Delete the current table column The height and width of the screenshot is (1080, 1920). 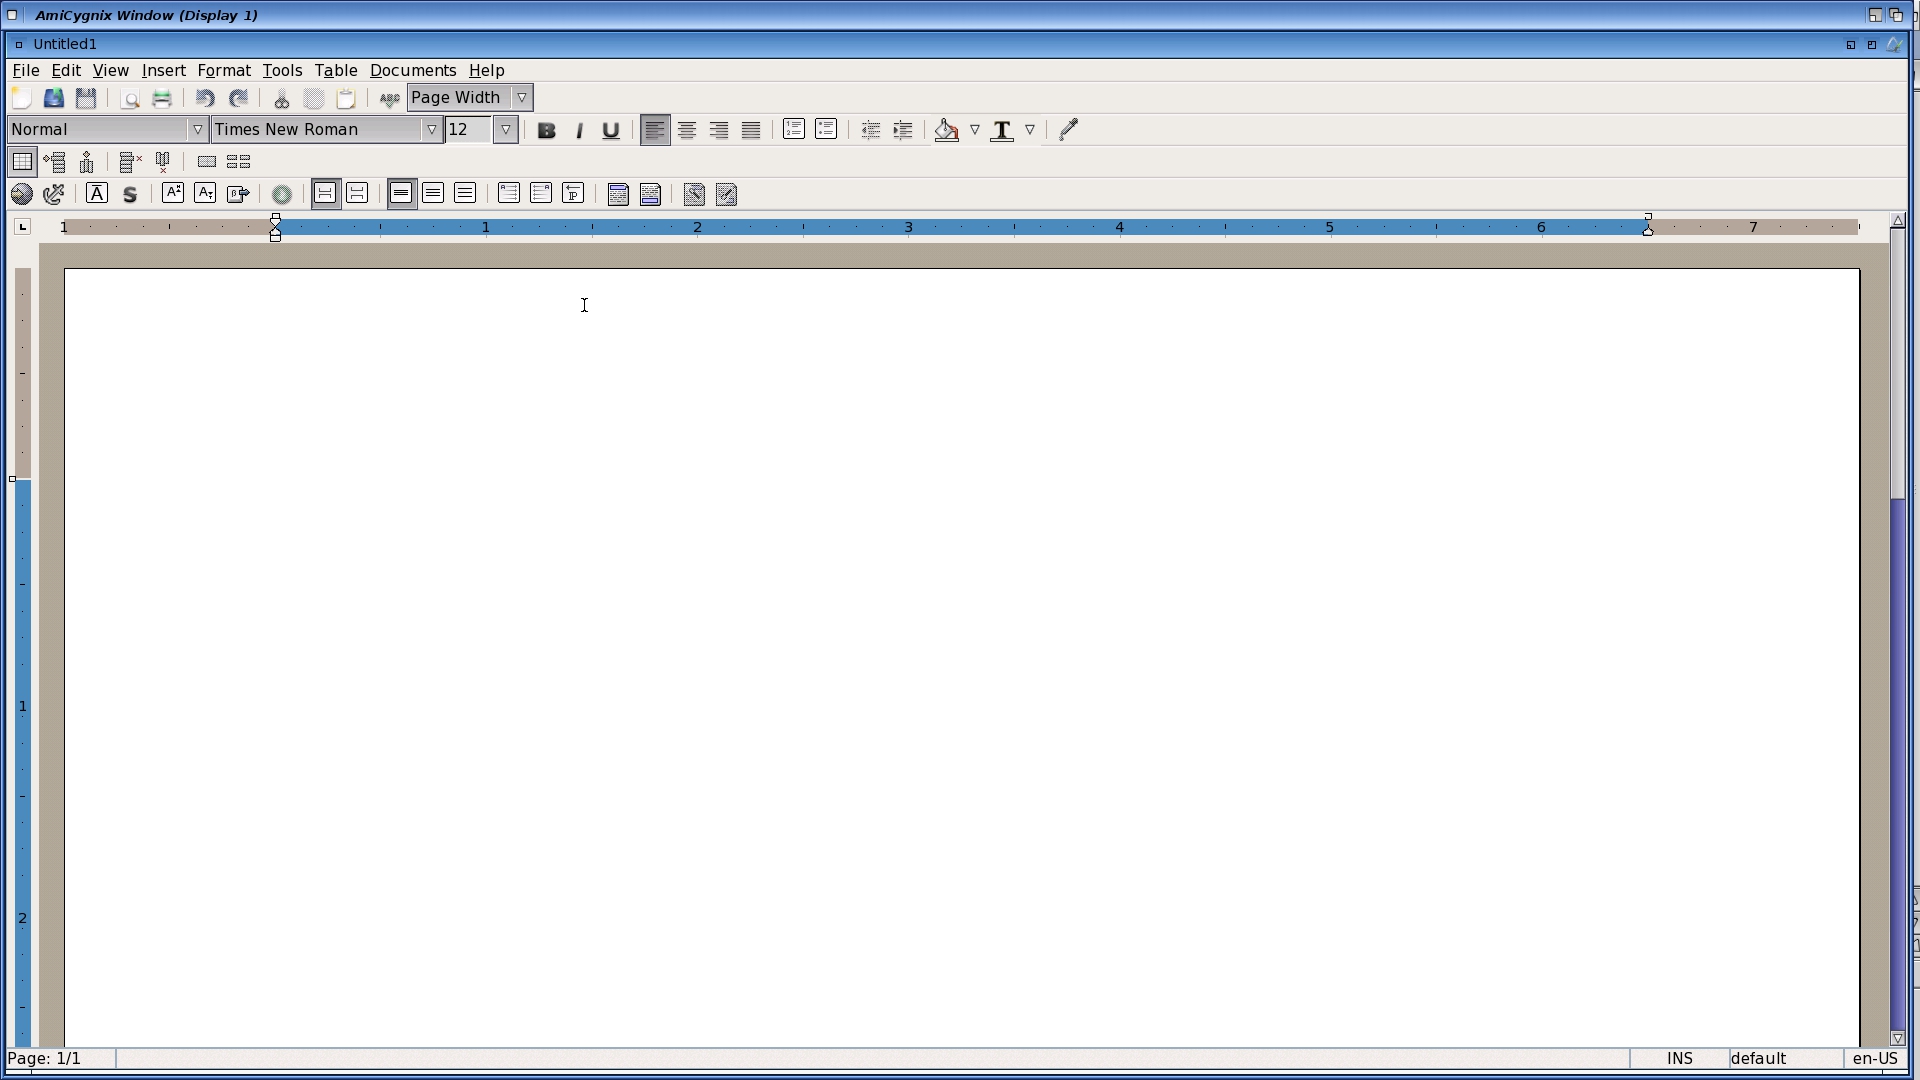(x=163, y=162)
